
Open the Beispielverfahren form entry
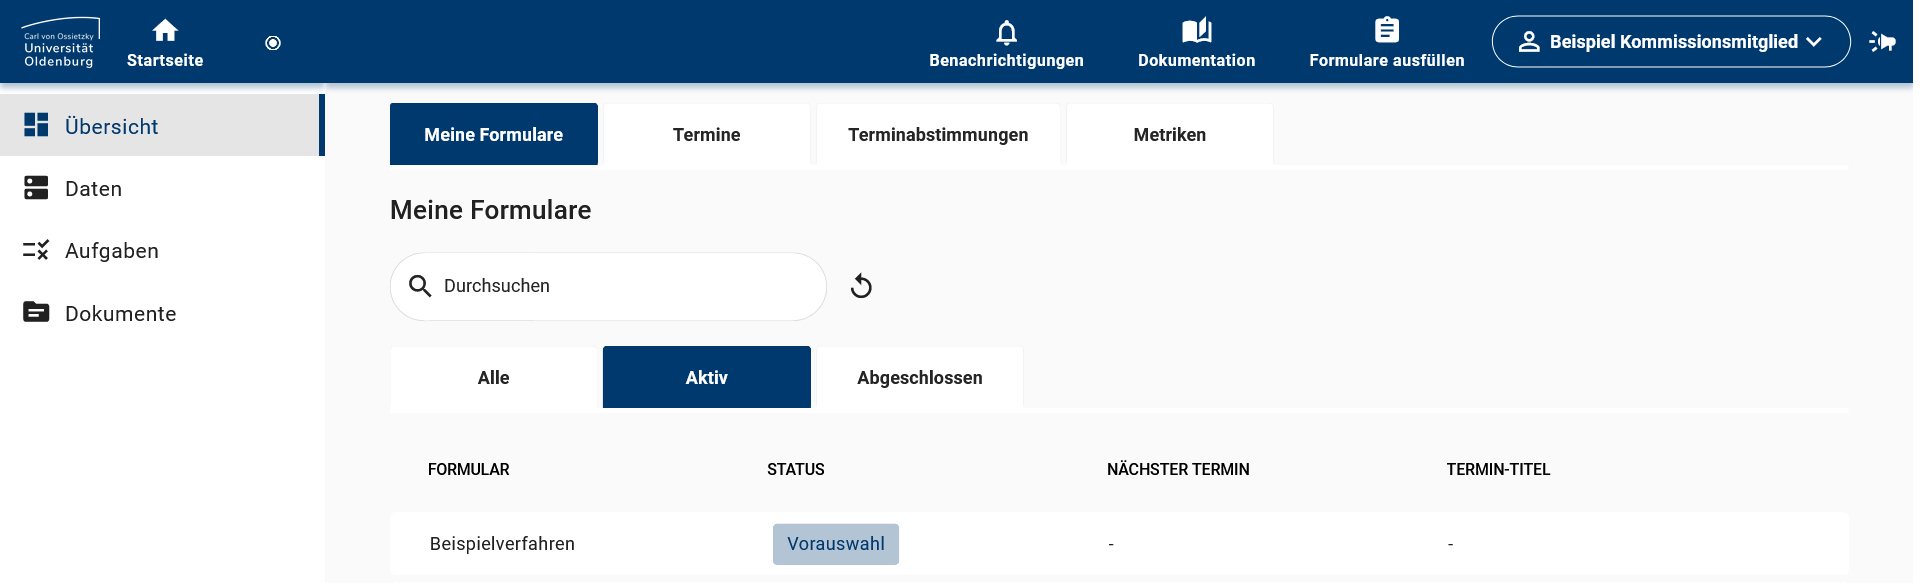(502, 544)
